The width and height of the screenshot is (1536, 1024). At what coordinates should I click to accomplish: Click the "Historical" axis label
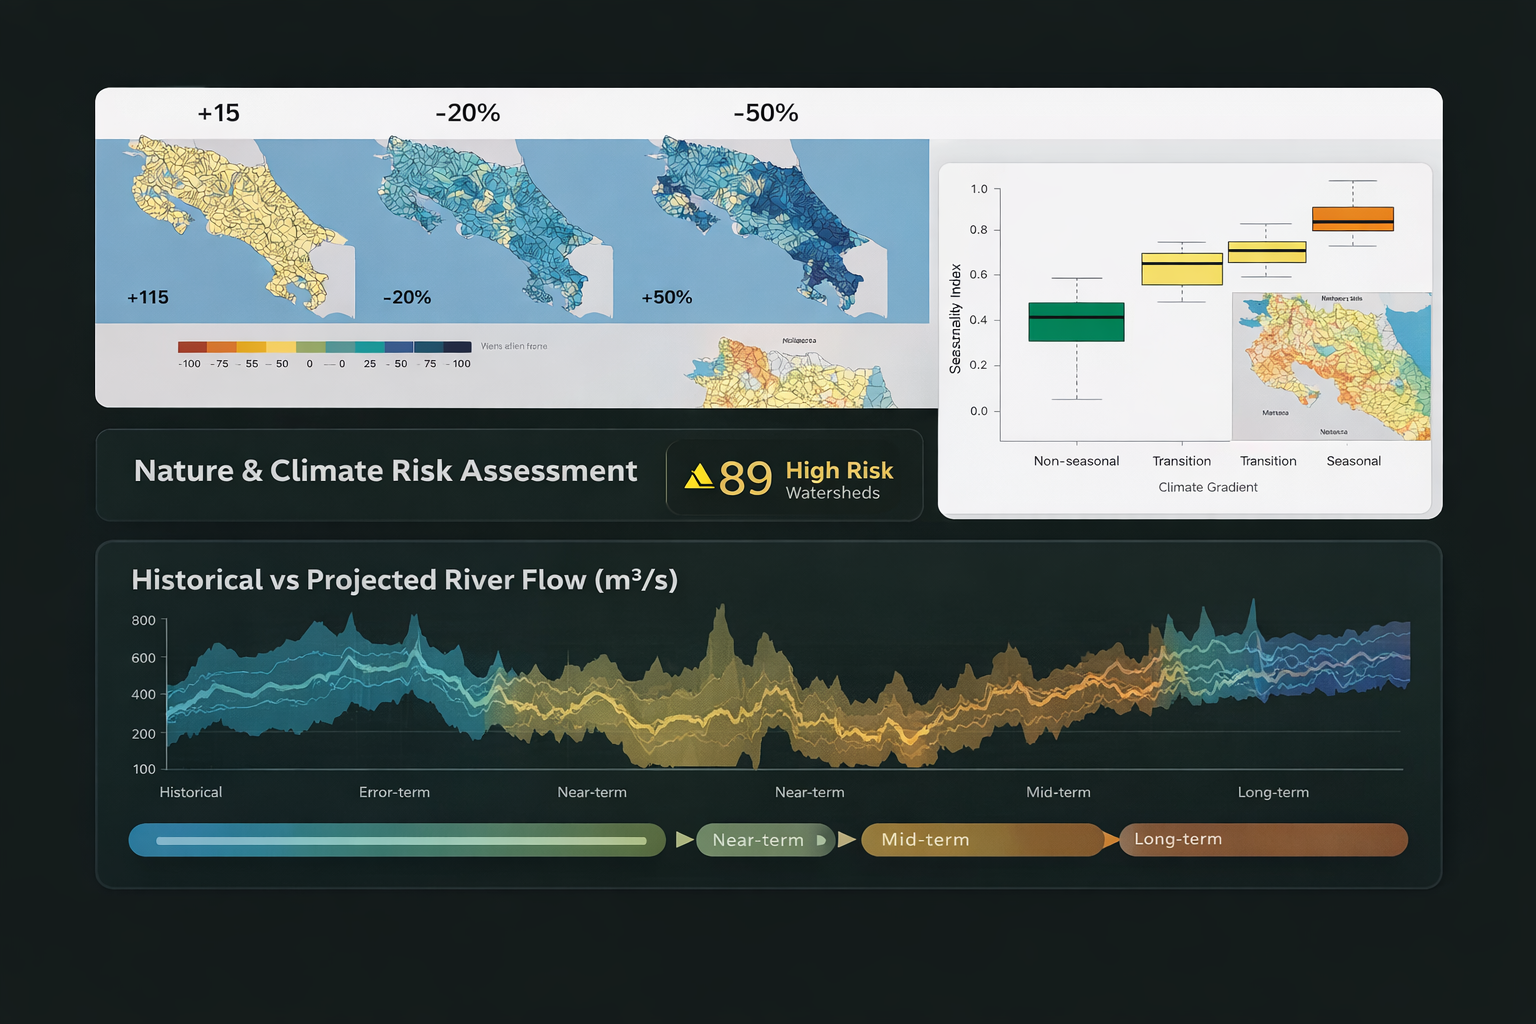[x=189, y=792]
